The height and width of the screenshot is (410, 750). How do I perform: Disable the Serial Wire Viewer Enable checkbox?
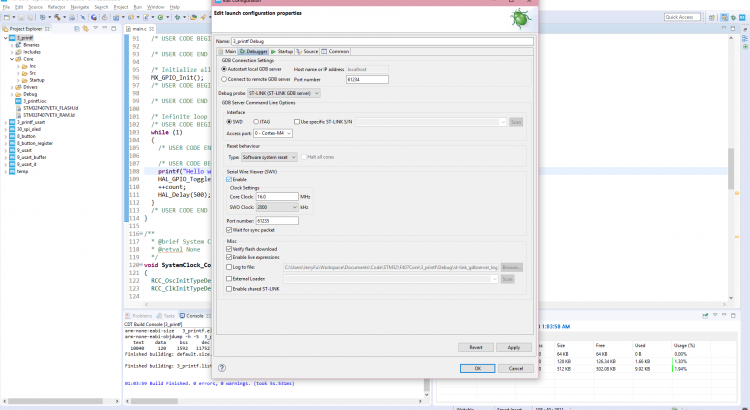tap(229, 179)
